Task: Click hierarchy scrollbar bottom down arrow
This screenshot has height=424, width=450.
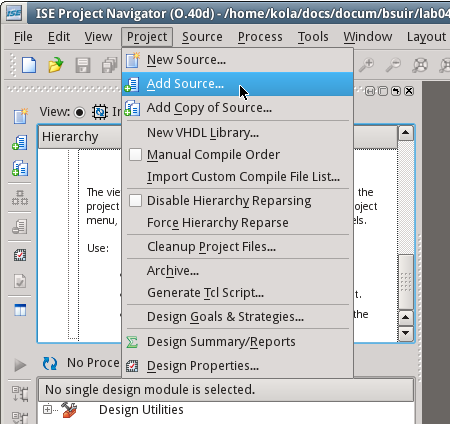Action: point(406,333)
